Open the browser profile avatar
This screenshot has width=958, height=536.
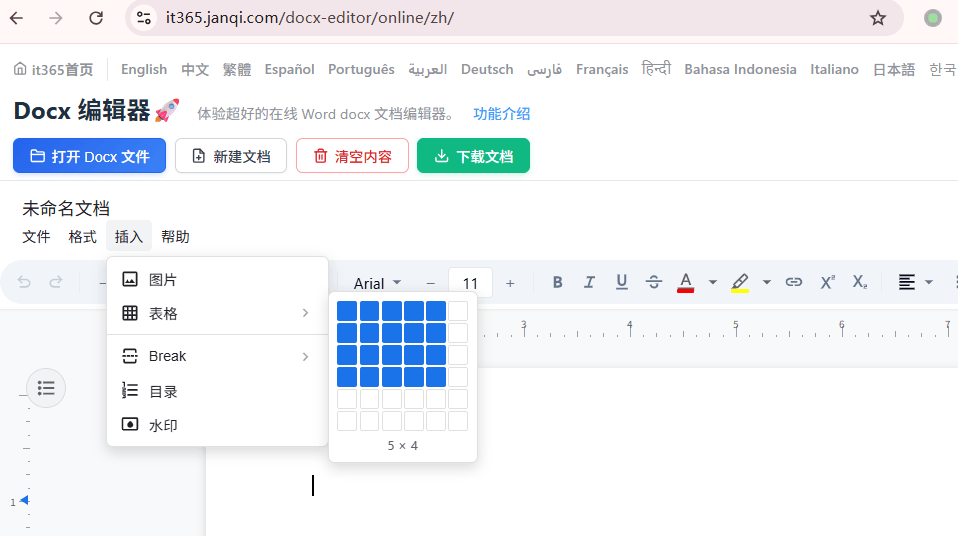click(x=932, y=18)
